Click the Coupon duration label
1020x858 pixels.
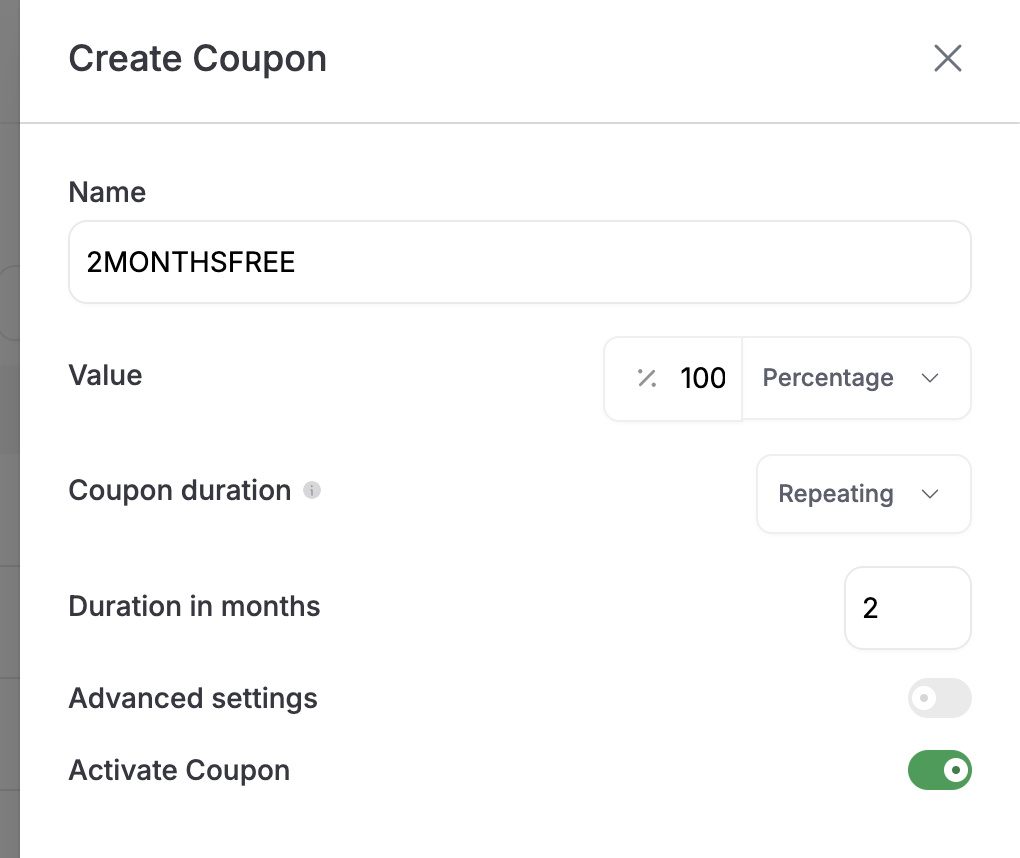point(180,490)
